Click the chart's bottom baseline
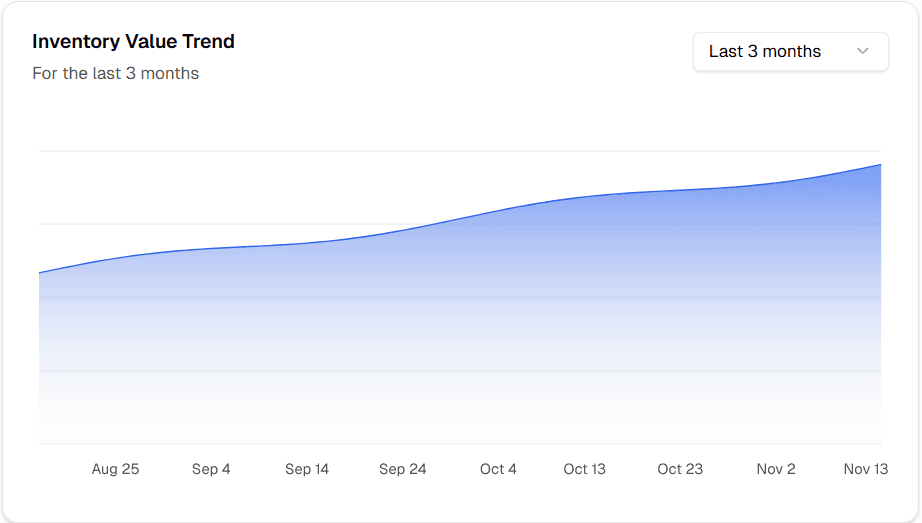 (460, 443)
